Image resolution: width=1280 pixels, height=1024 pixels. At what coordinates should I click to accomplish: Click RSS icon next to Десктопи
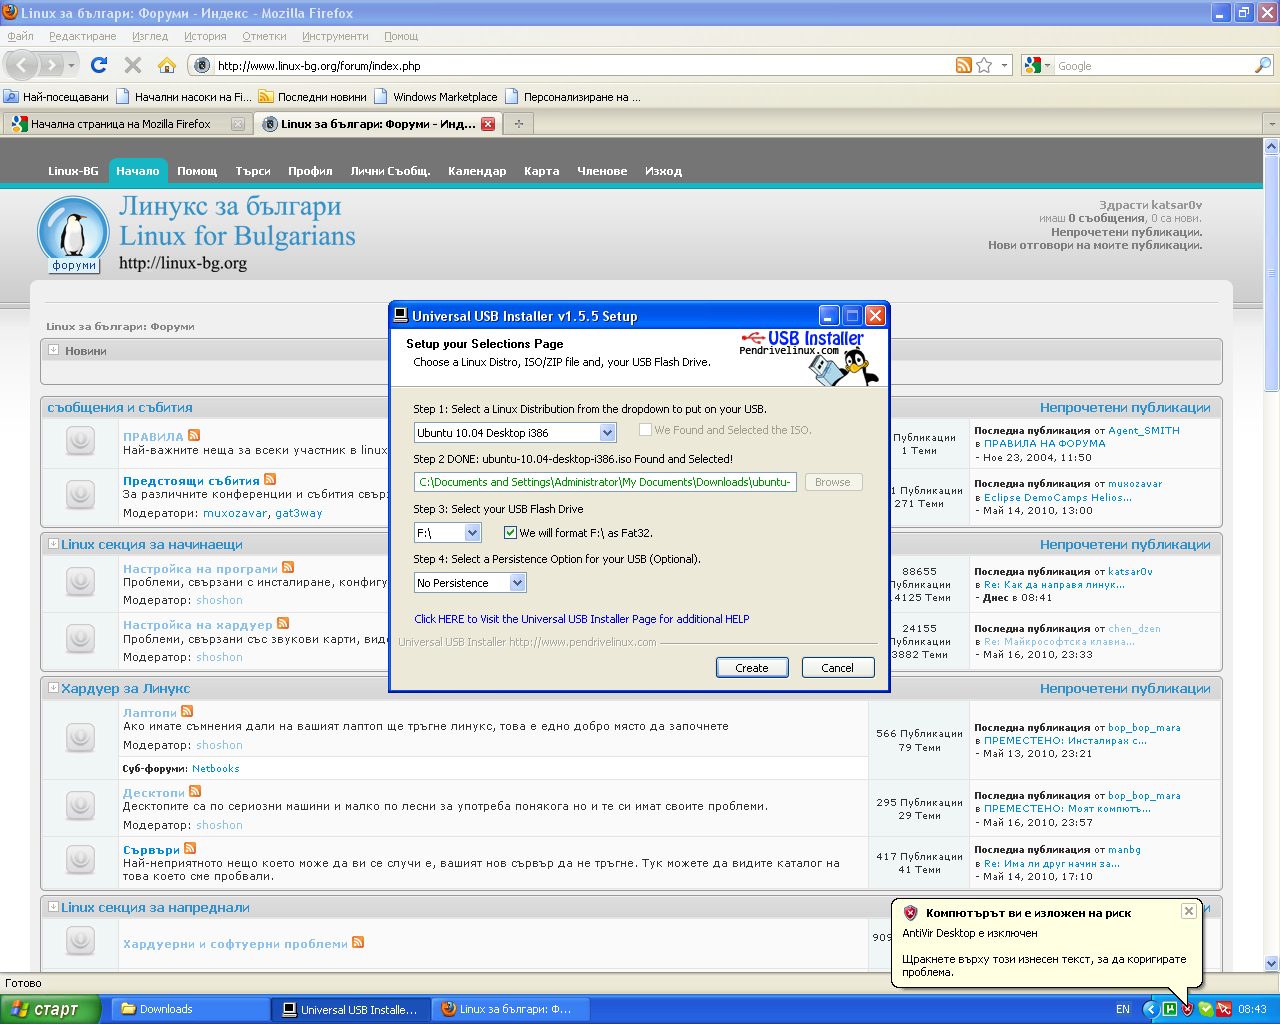[x=195, y=791]
